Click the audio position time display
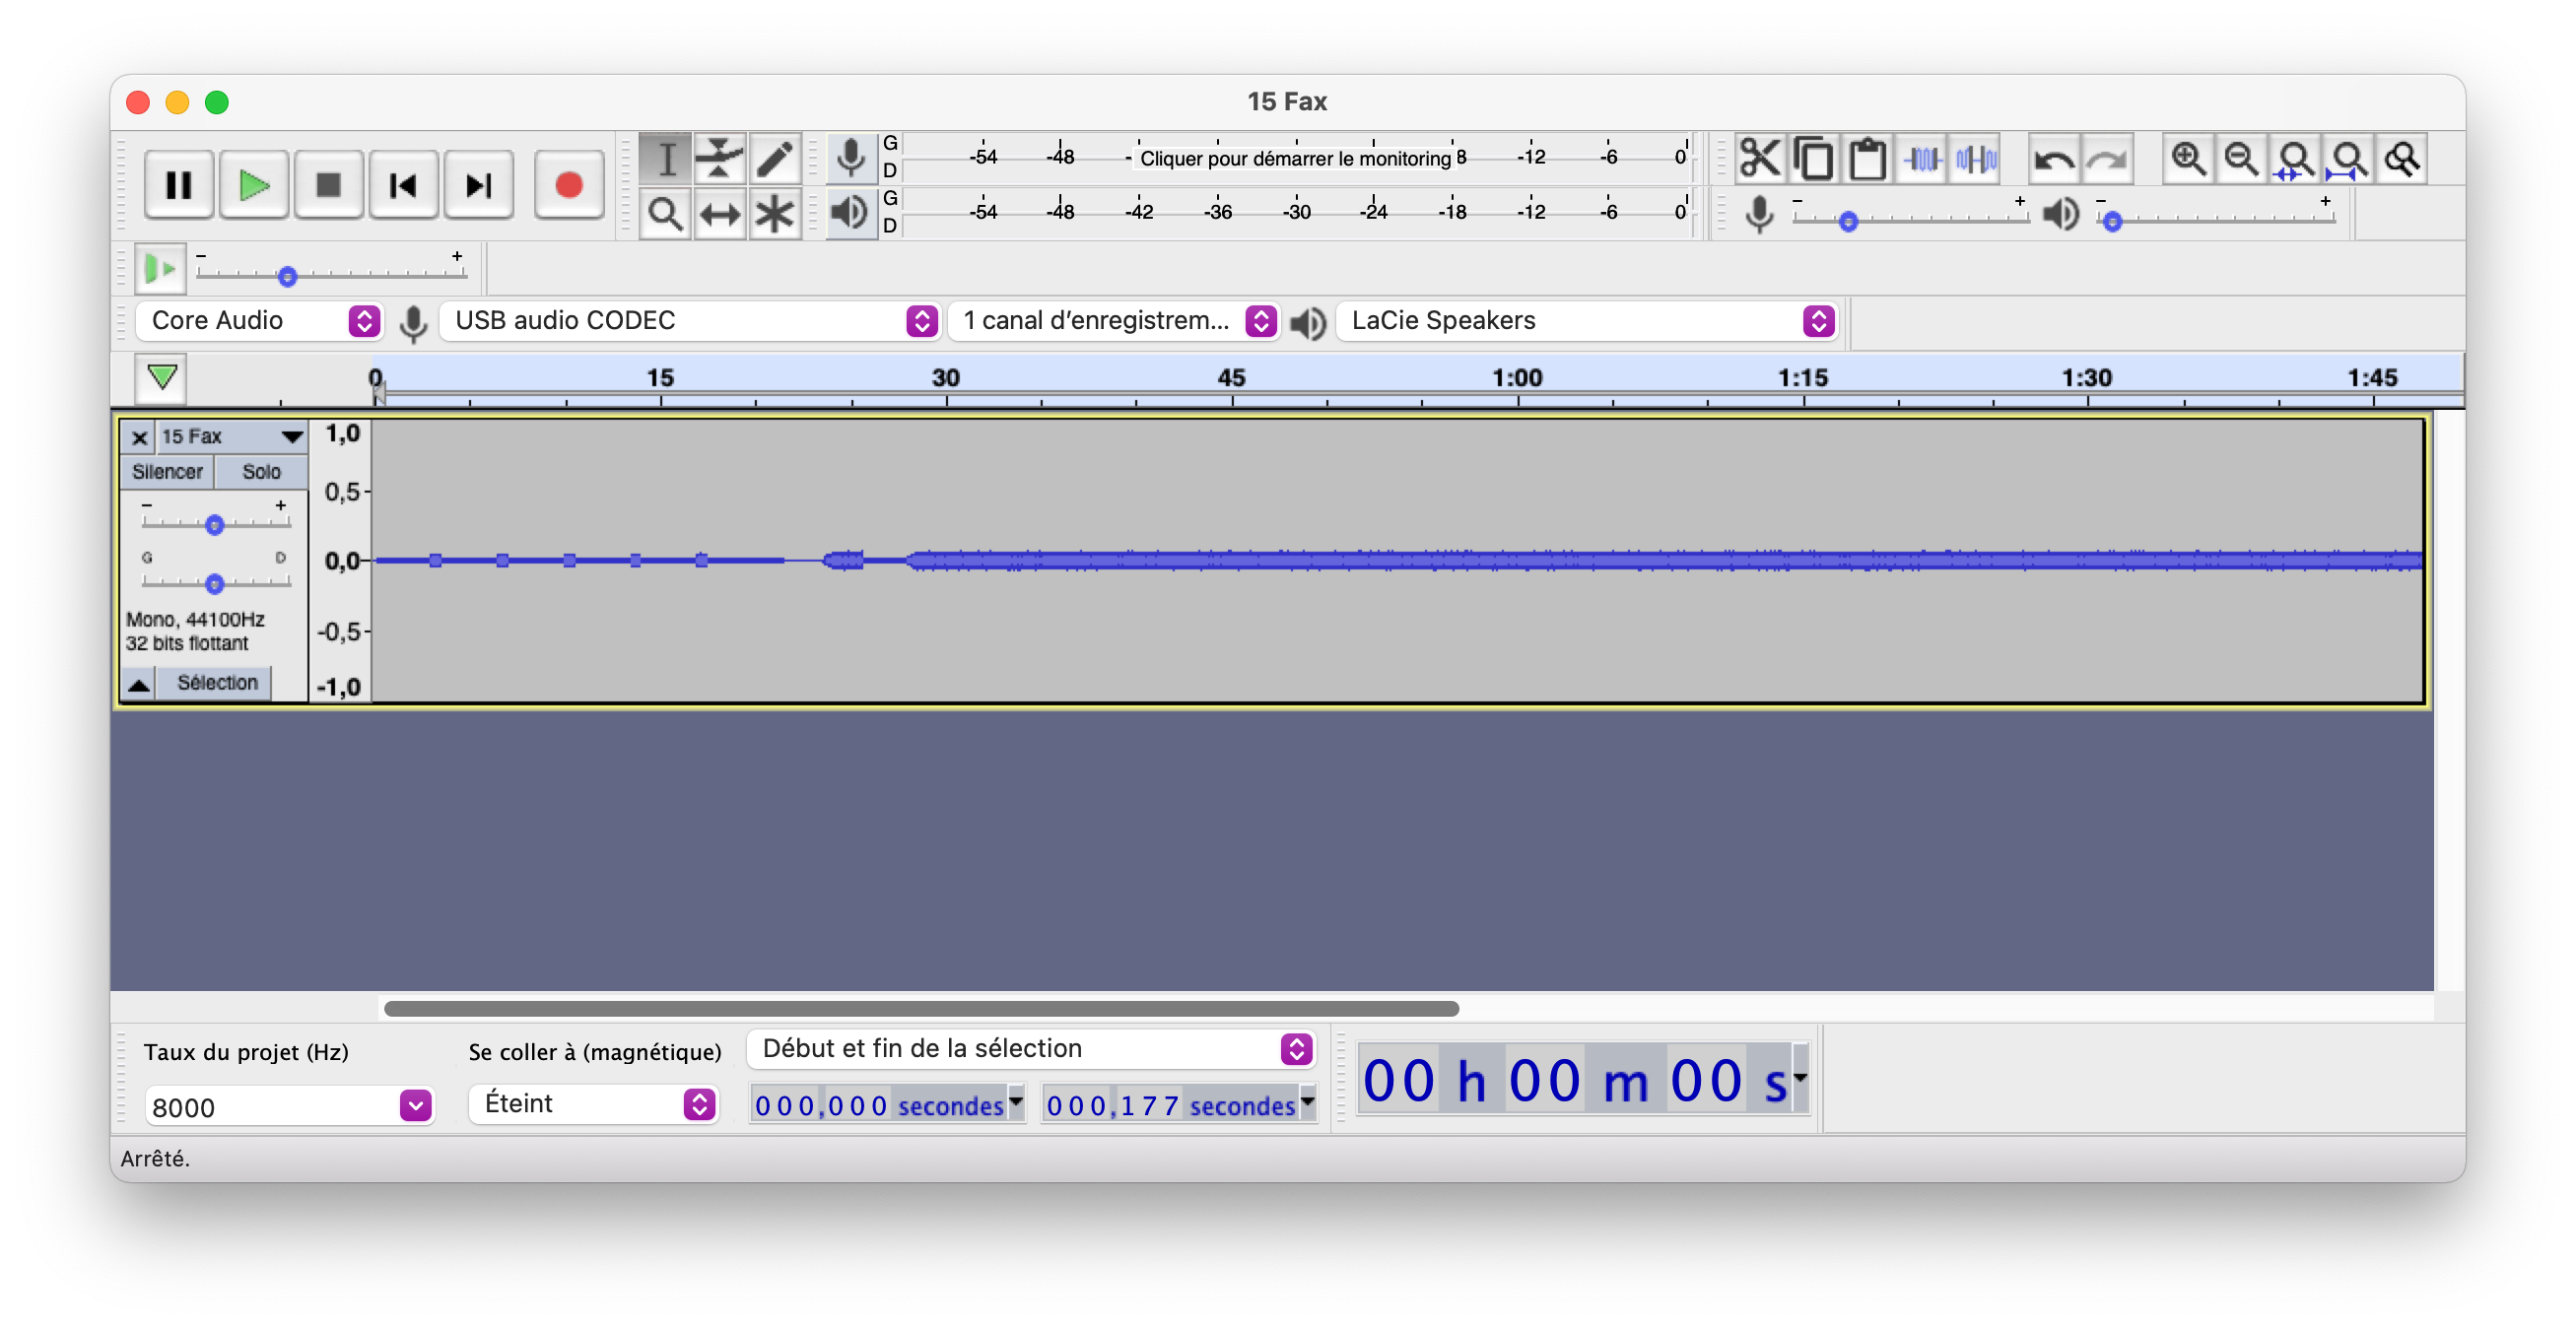The image size is (2576, 1328). coord(1575,1081)
